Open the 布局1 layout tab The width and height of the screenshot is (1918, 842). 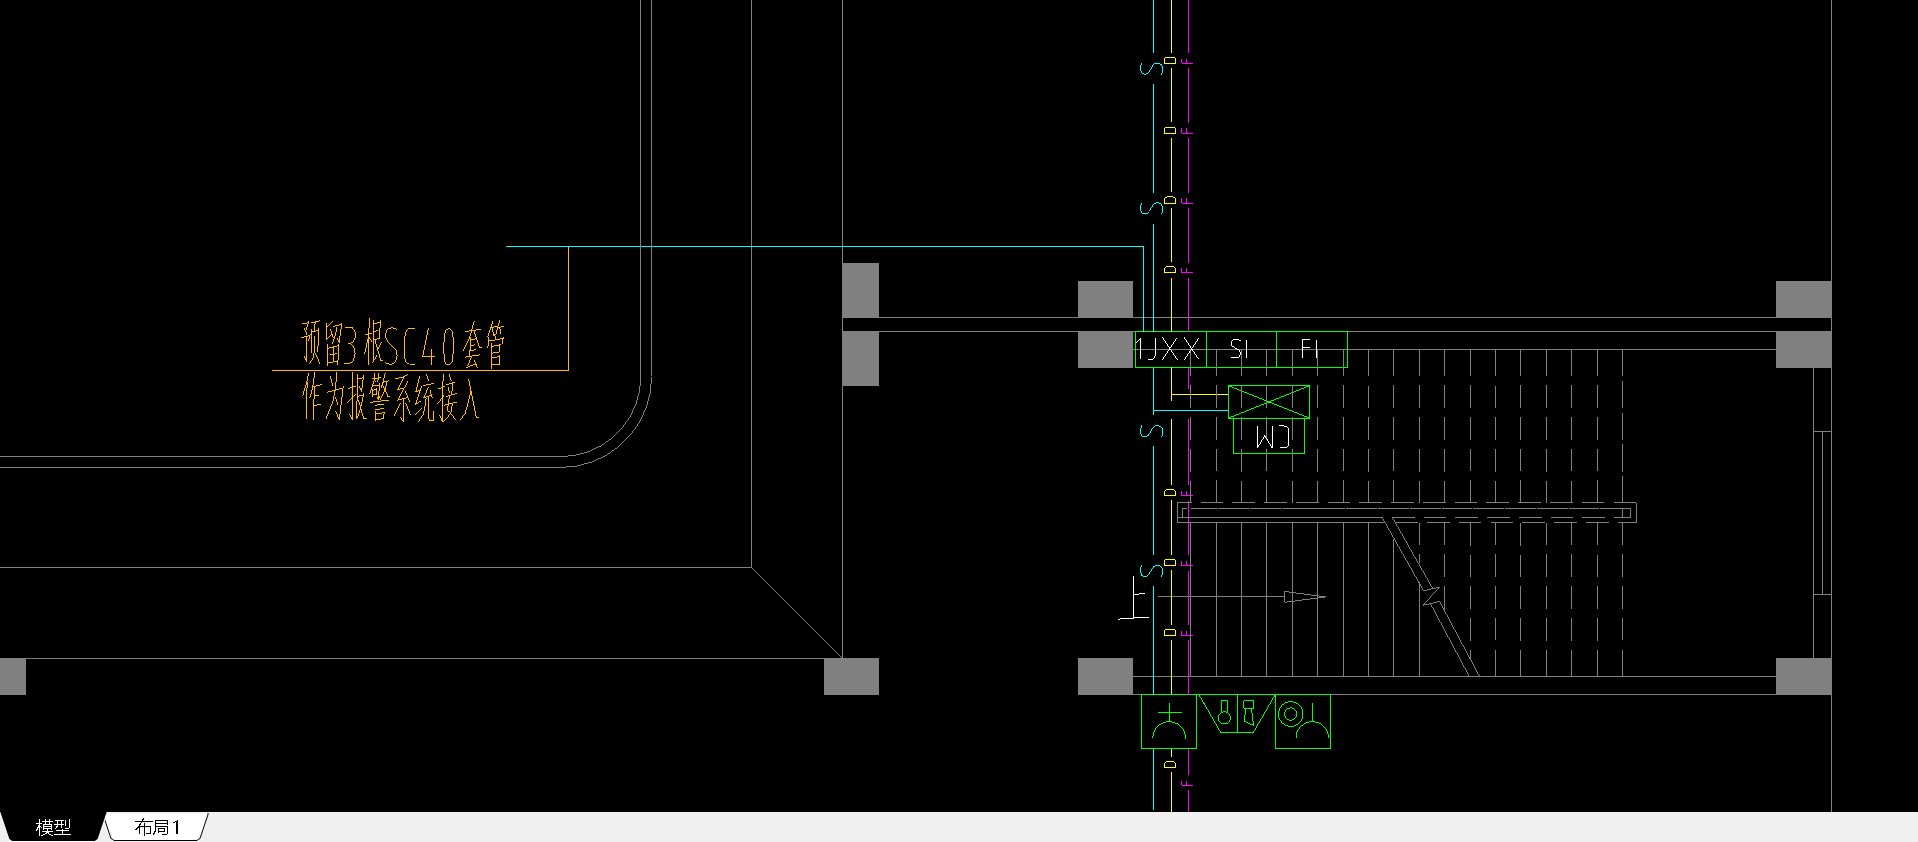point(157,827)
